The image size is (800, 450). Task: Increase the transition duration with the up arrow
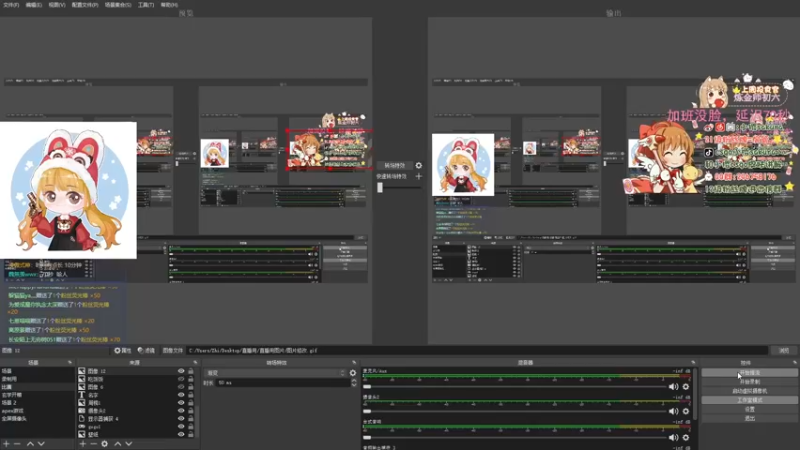354,380
